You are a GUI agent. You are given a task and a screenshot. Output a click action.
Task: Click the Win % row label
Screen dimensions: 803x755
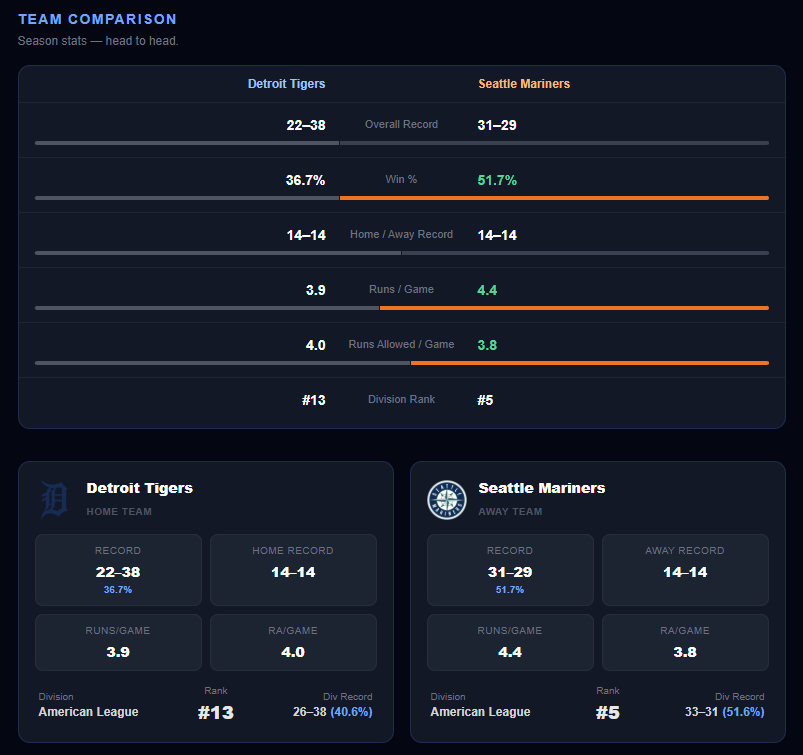[402, 179]
